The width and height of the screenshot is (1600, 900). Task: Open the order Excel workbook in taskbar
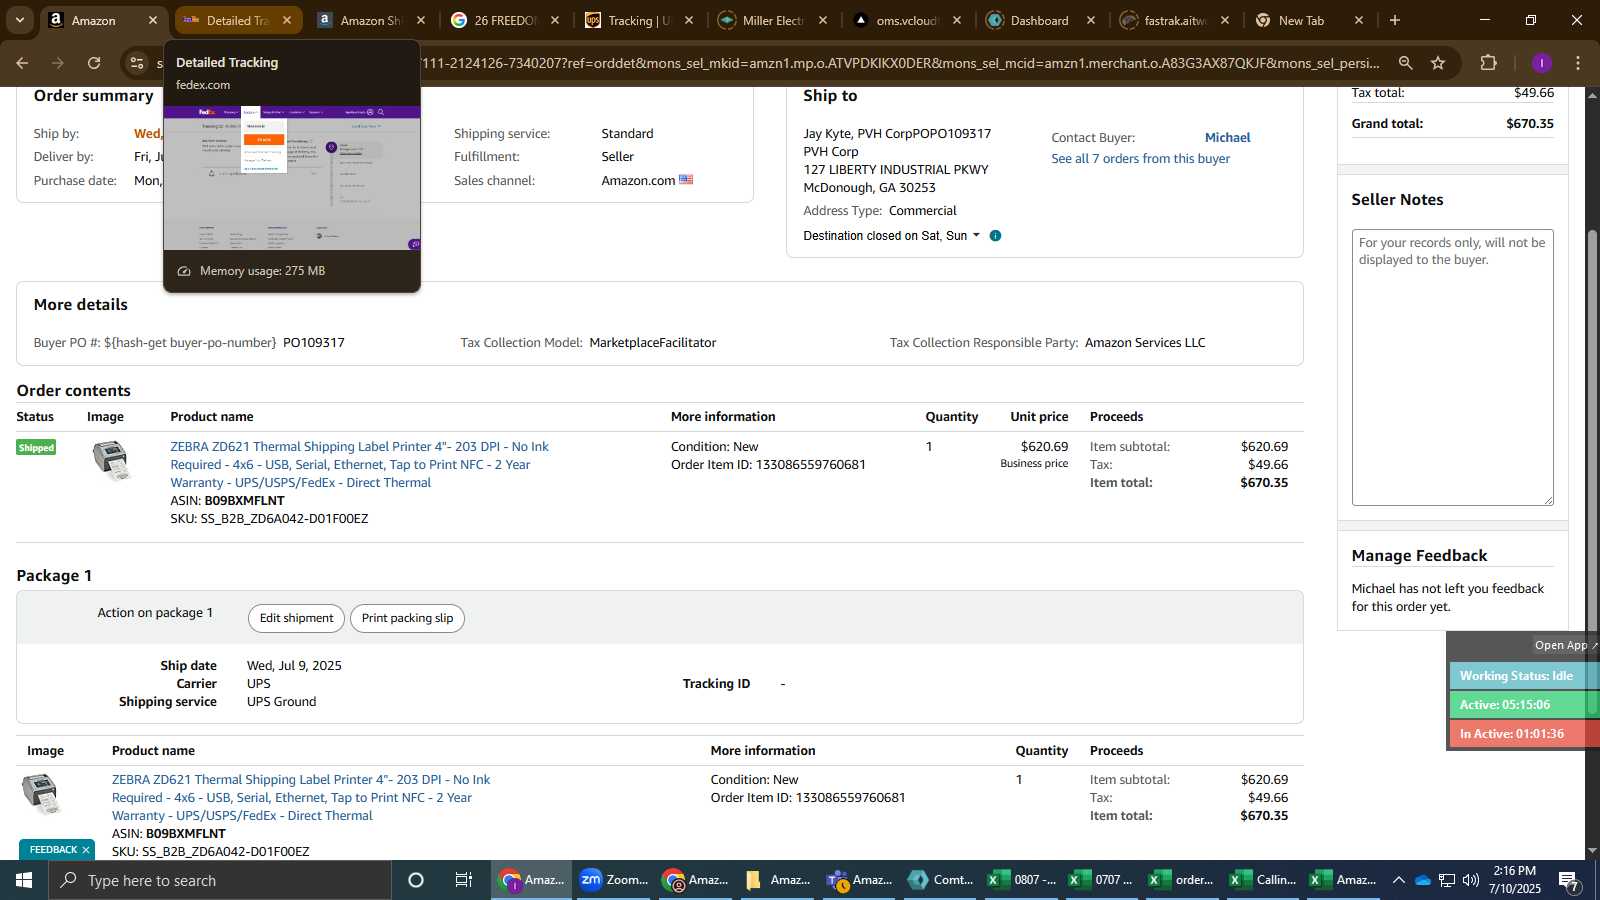click(x=1181, y=880)
